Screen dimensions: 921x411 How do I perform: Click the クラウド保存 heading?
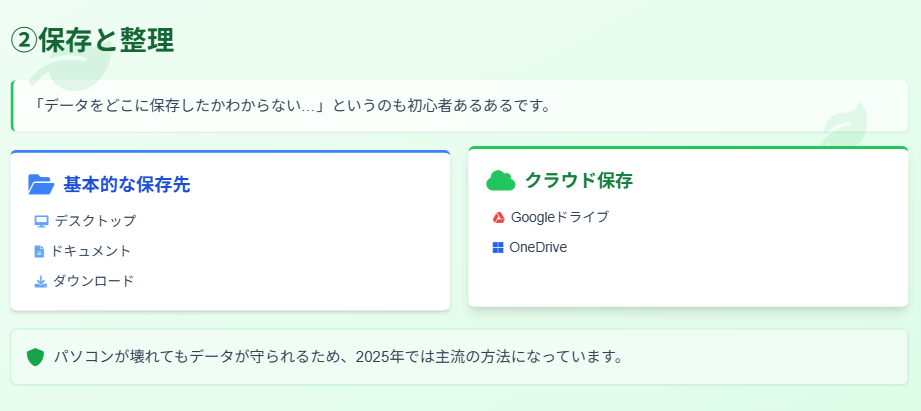point(579,180)
